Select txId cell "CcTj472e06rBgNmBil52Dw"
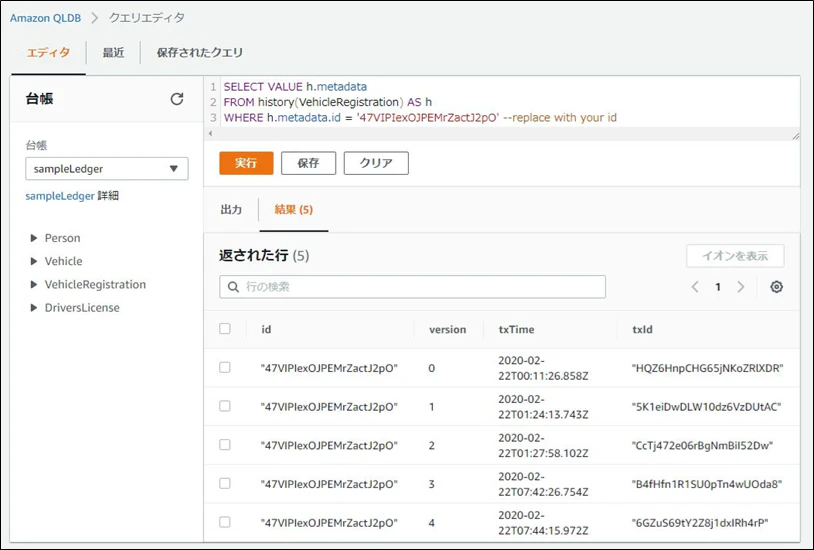 702,446
